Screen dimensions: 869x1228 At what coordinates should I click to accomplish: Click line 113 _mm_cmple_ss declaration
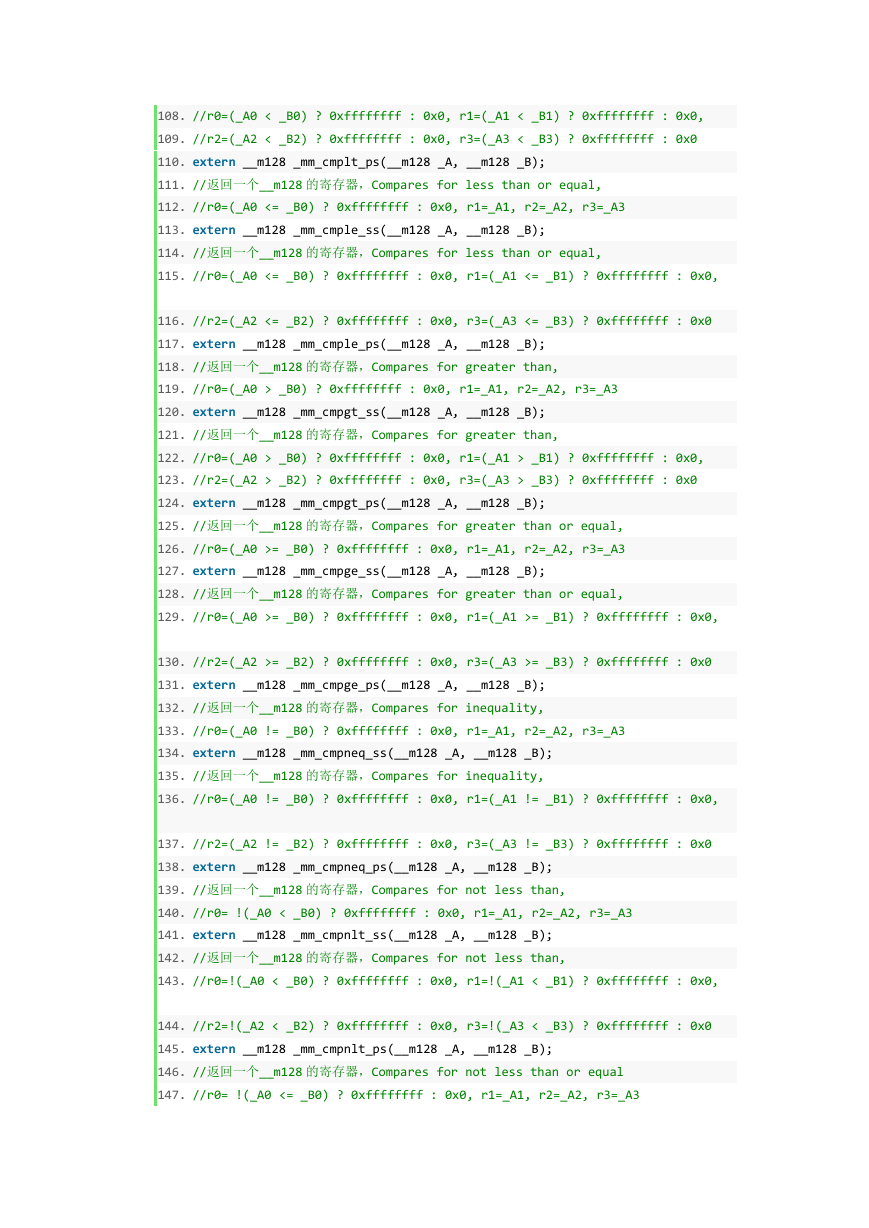369,230
